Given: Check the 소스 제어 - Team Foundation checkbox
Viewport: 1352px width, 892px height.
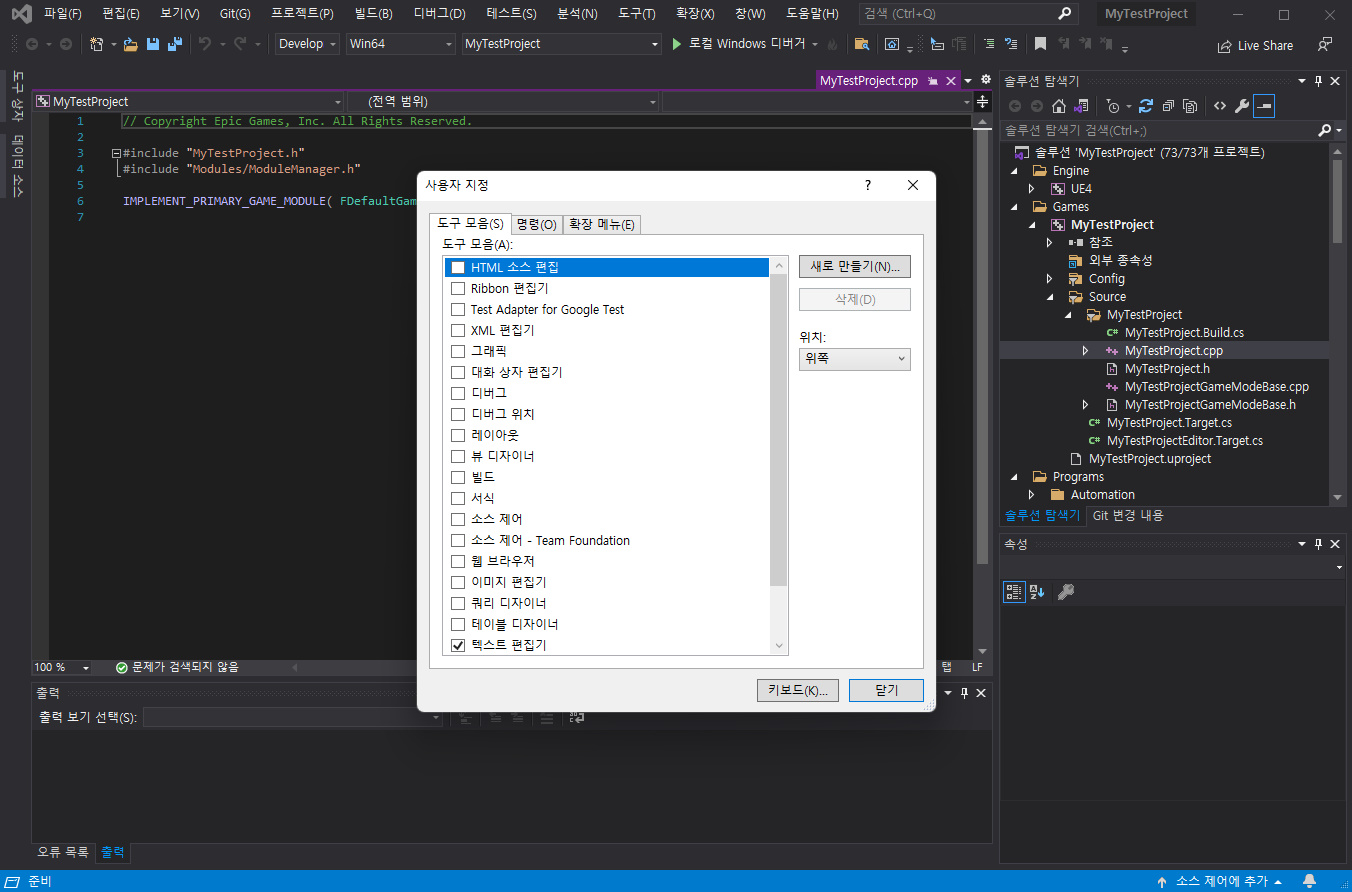Looking at the screenshot, I should 458,540.
